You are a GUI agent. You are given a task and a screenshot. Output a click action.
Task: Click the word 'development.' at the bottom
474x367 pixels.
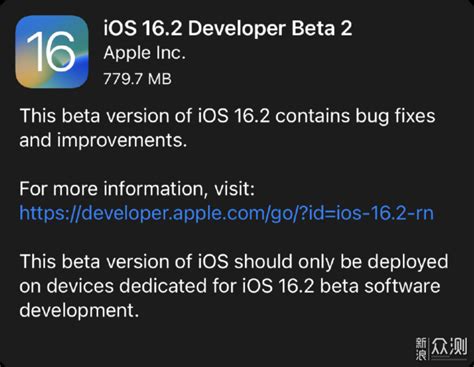click(x=79, y=311)
